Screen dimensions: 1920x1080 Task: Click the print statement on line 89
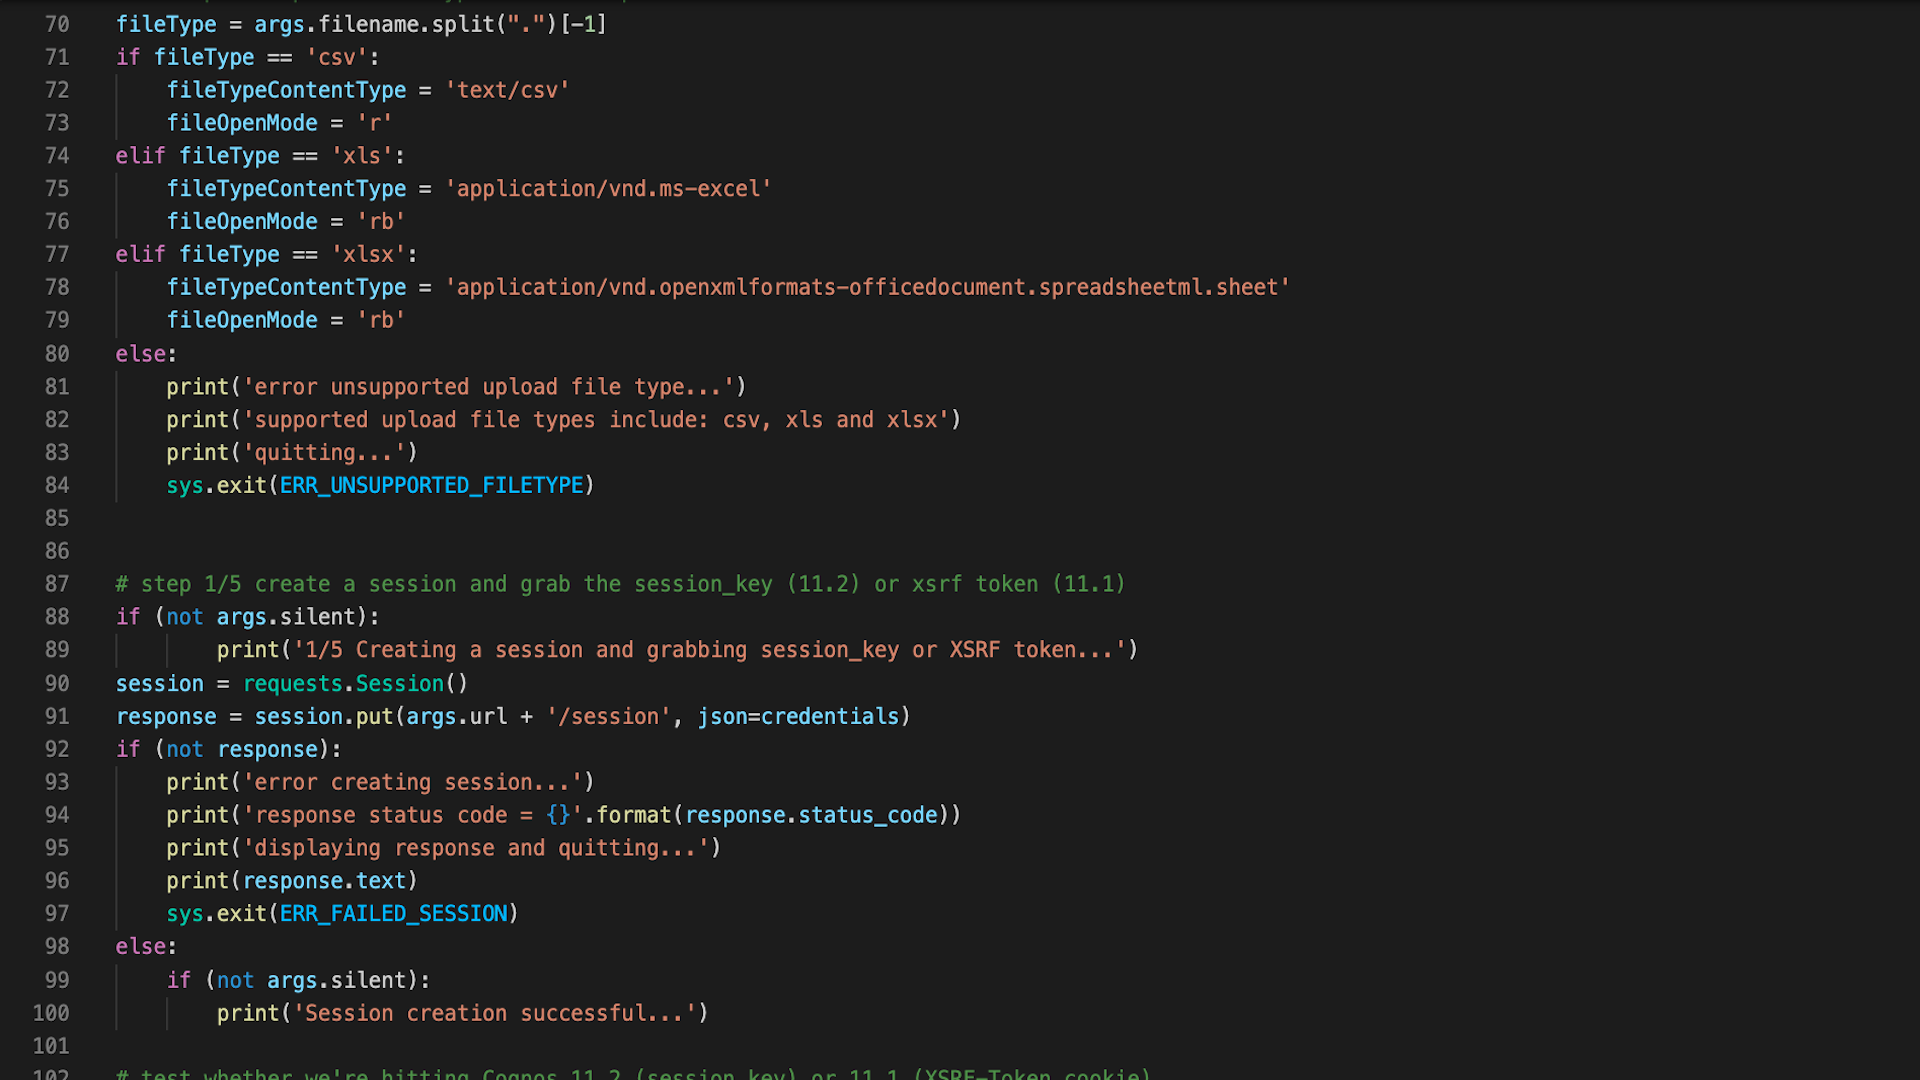[x=248, y=649]
